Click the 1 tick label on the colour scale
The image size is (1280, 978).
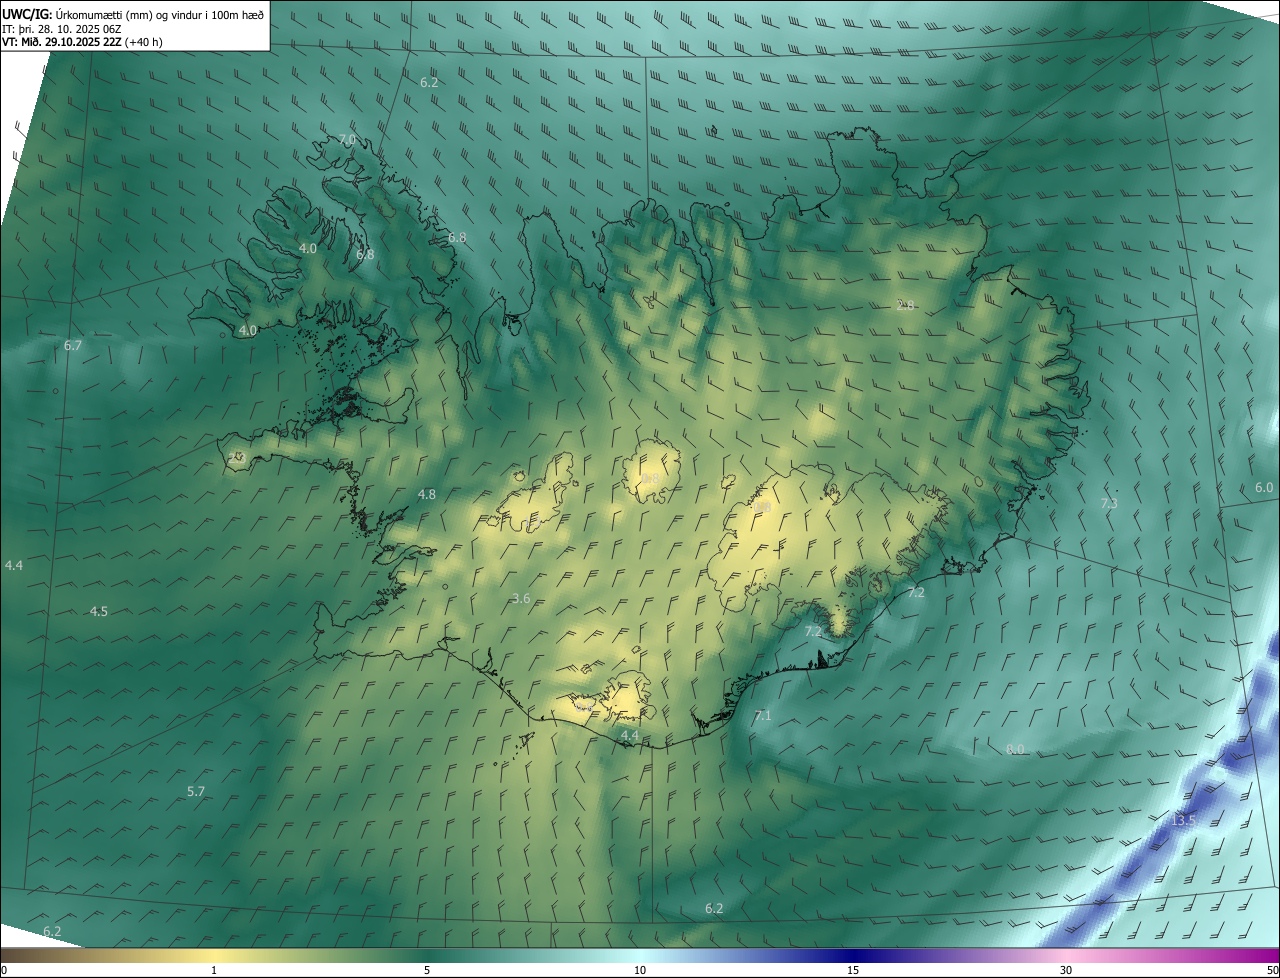[214, 970]
